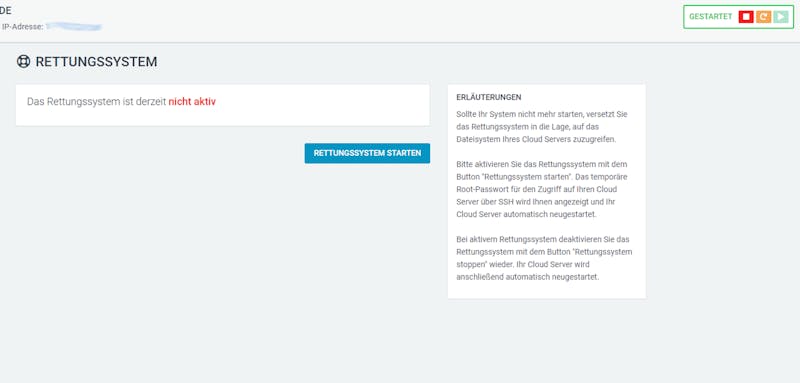Viewport: 800px width, 383px height.
Task: Click the ERLÄUTERUNGEN heading
Action: [489, 97]
